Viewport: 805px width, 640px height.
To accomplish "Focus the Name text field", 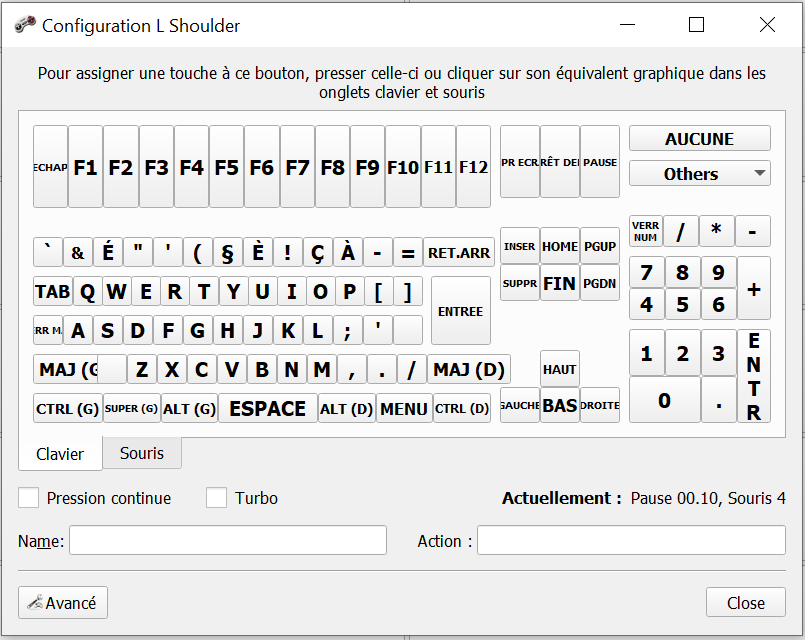I will (227, 541).
